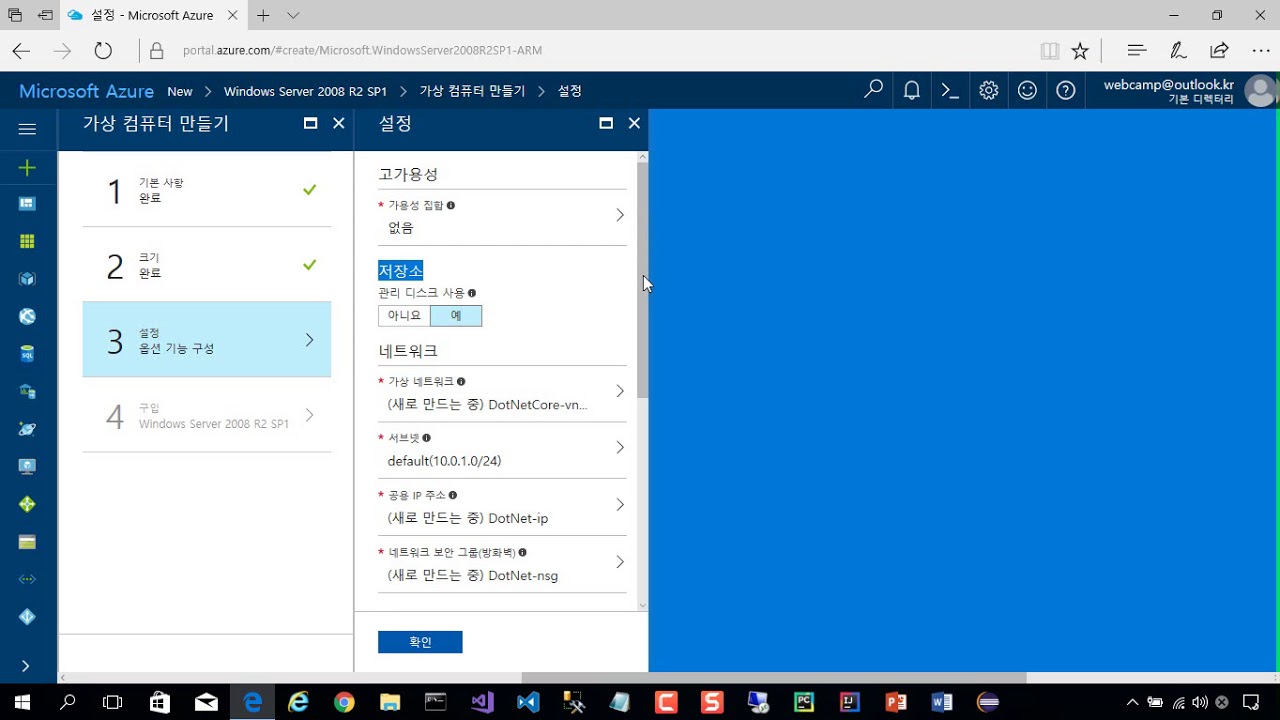This screenshot has height=720, width=1280.
Task: Launch Cloud Shell from the header
Action: pos(950,90)
